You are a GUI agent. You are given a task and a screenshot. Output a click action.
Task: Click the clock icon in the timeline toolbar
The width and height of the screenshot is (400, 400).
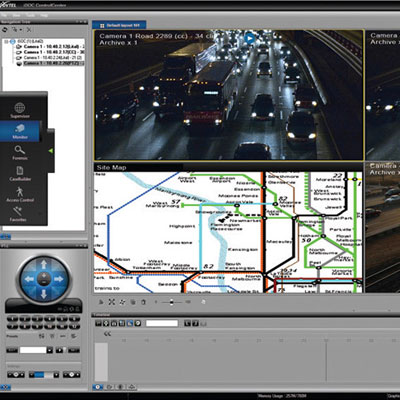[x=138, y=323]
